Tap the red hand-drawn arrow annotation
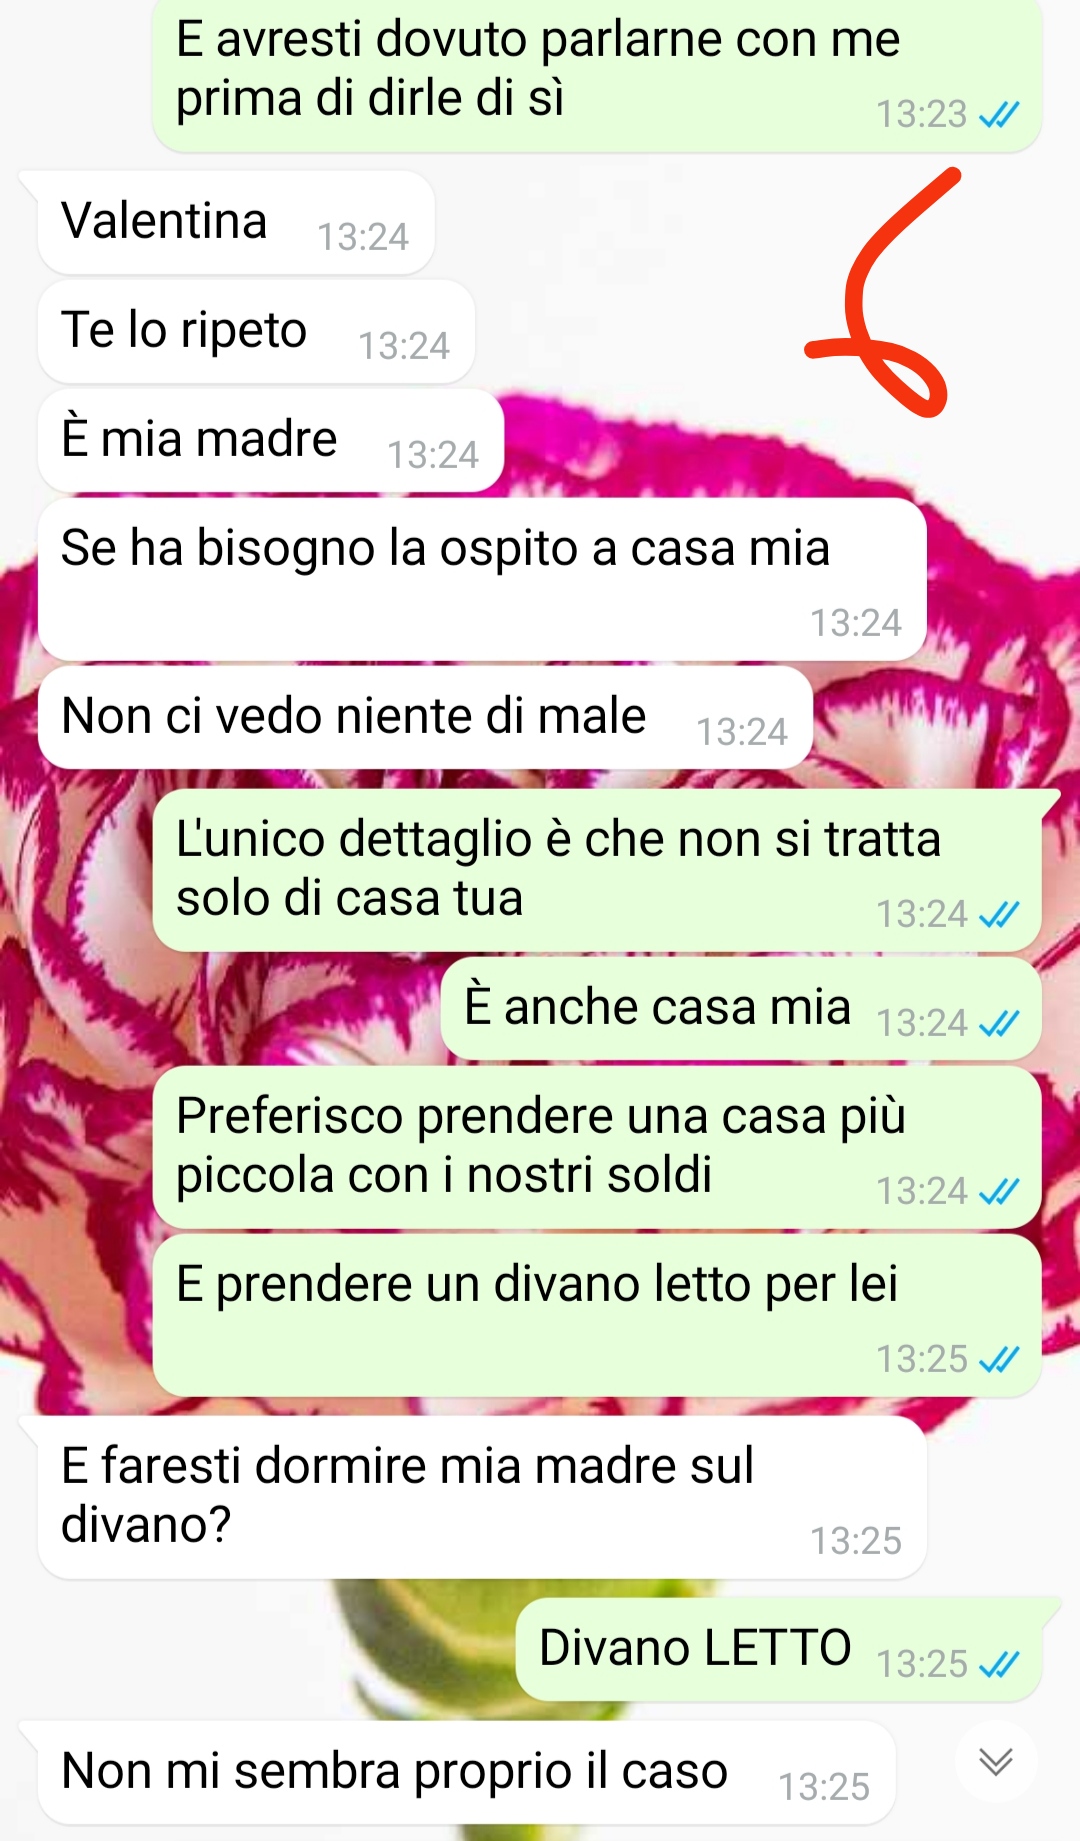Image resolution: width=1080 pixels, height=1841 pixels. click(x=880, y=292)
